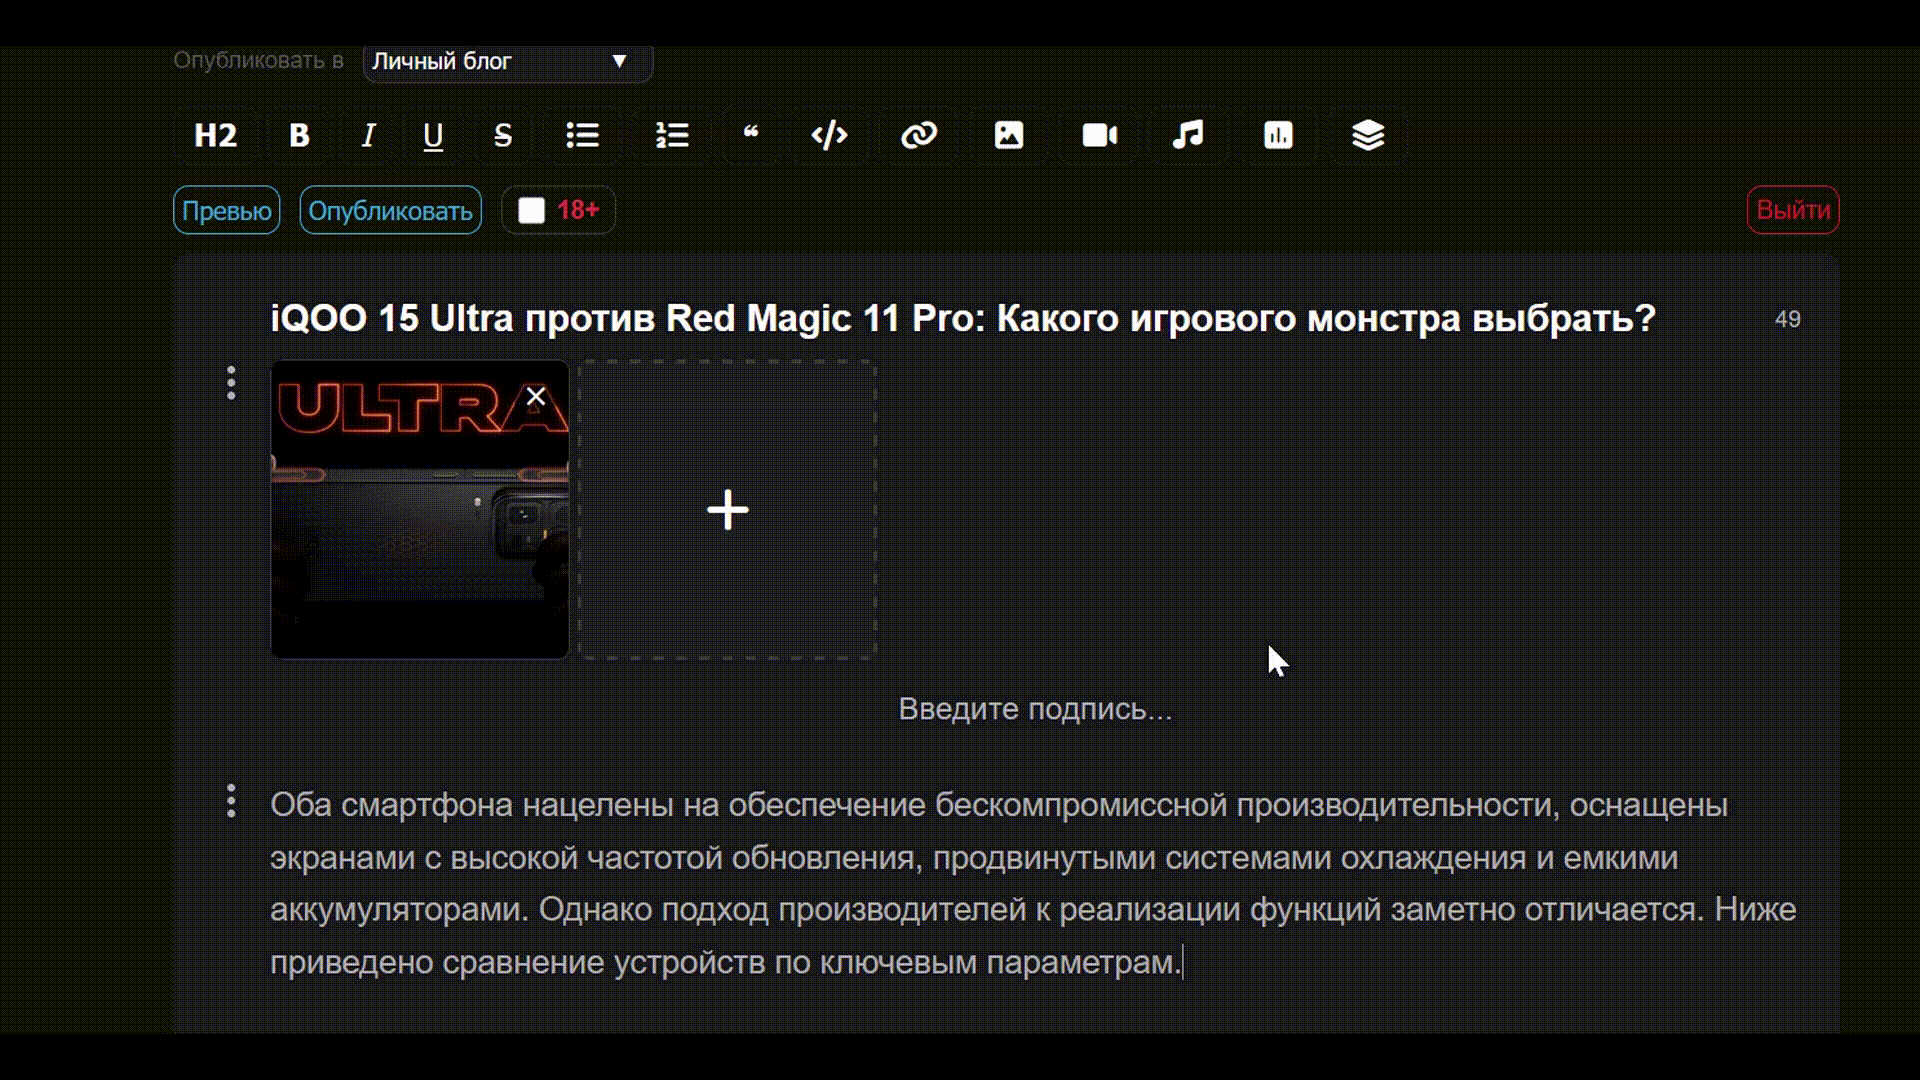Toggle italic text formatting
The height and width of the screenshot is (1080, 1920).
pyautogui.click(x=368, y=135)
